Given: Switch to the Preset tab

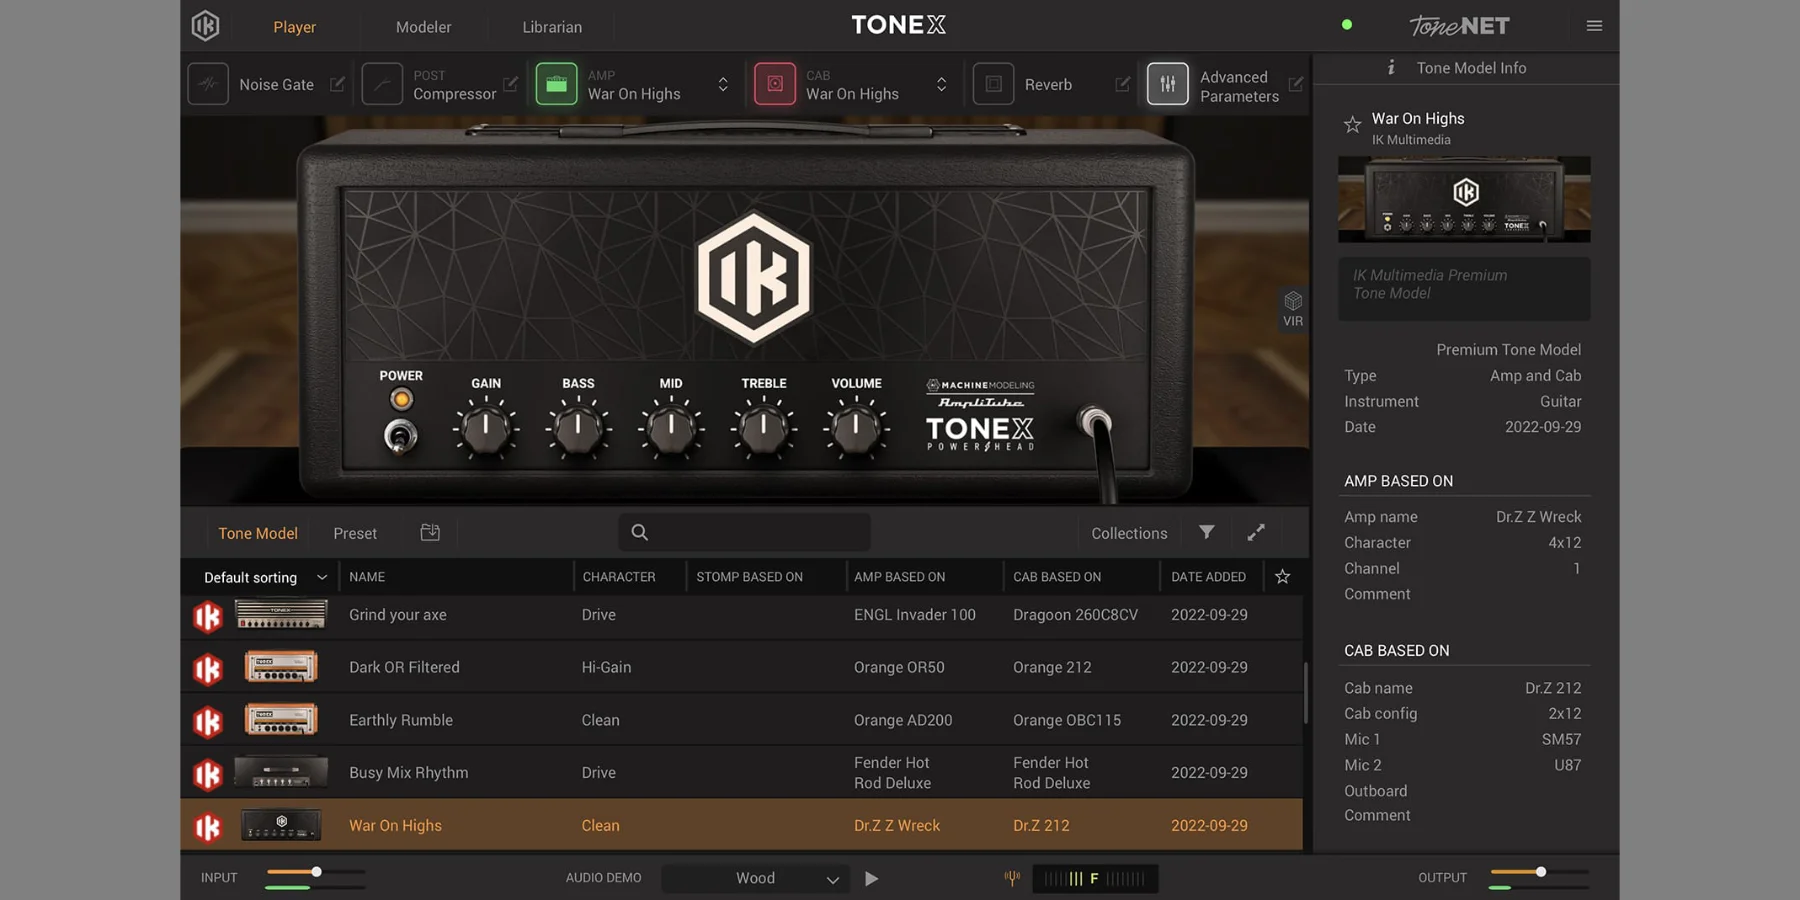Looking at the screenshot, I should point(355,533).
